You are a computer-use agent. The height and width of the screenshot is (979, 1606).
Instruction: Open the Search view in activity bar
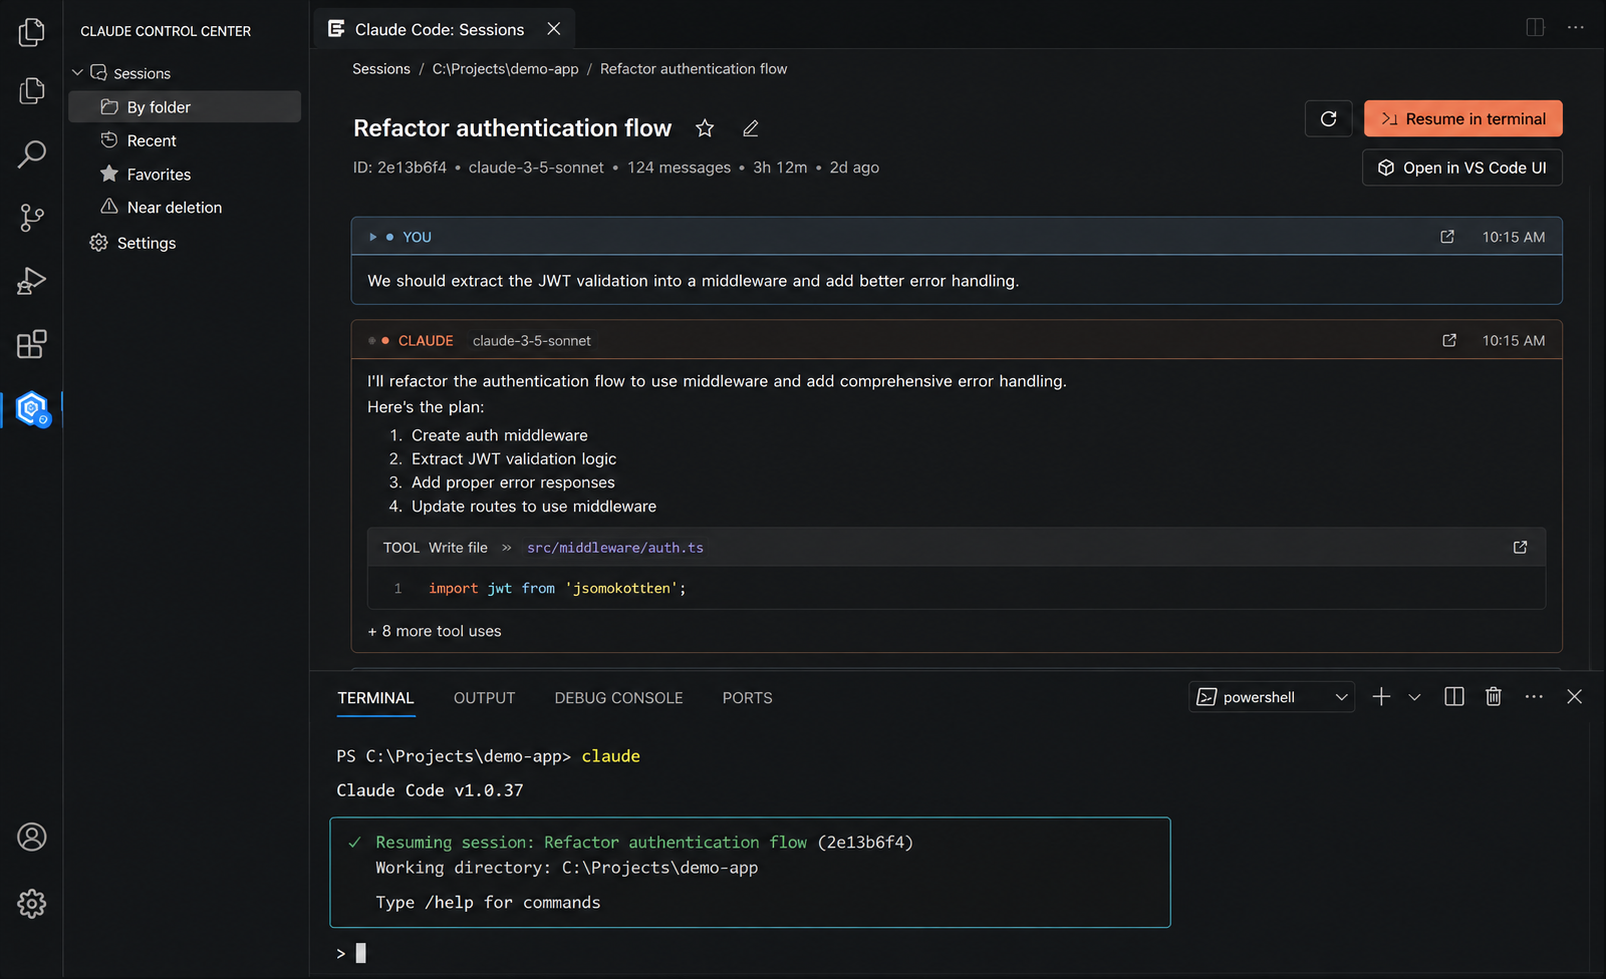pyautogui.click(x=31, y=154)
